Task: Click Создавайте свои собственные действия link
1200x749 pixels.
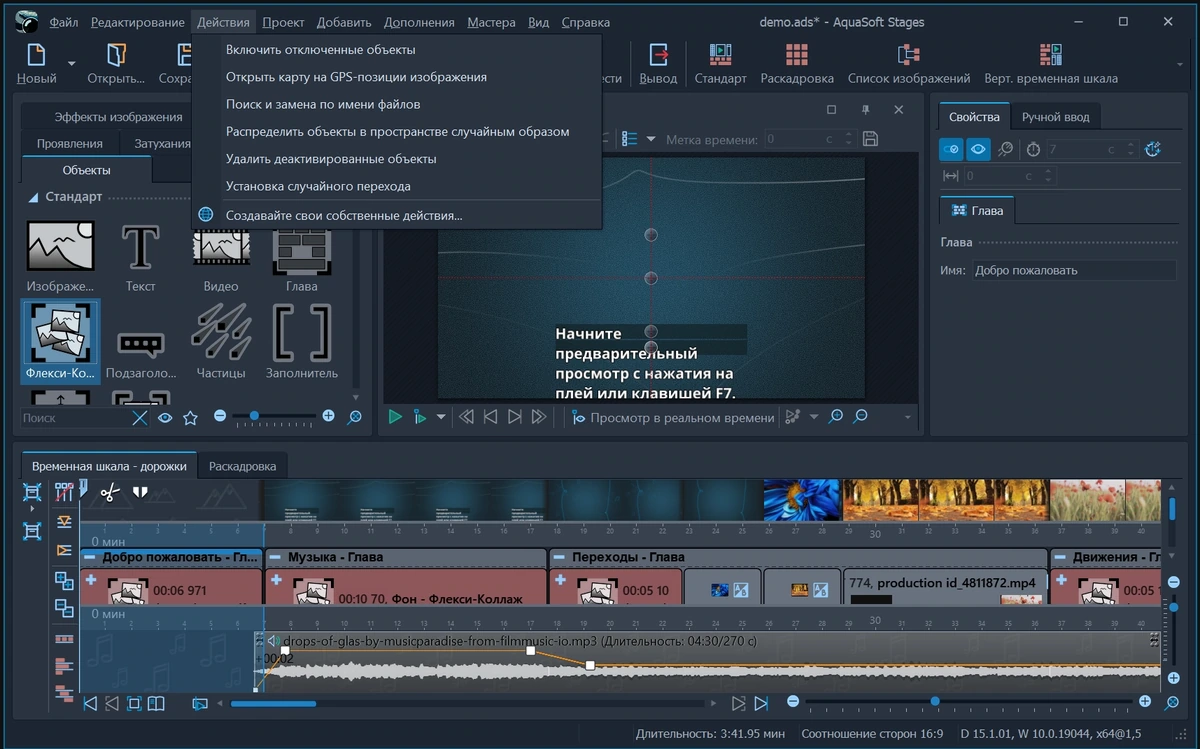Action: point(344,214)
